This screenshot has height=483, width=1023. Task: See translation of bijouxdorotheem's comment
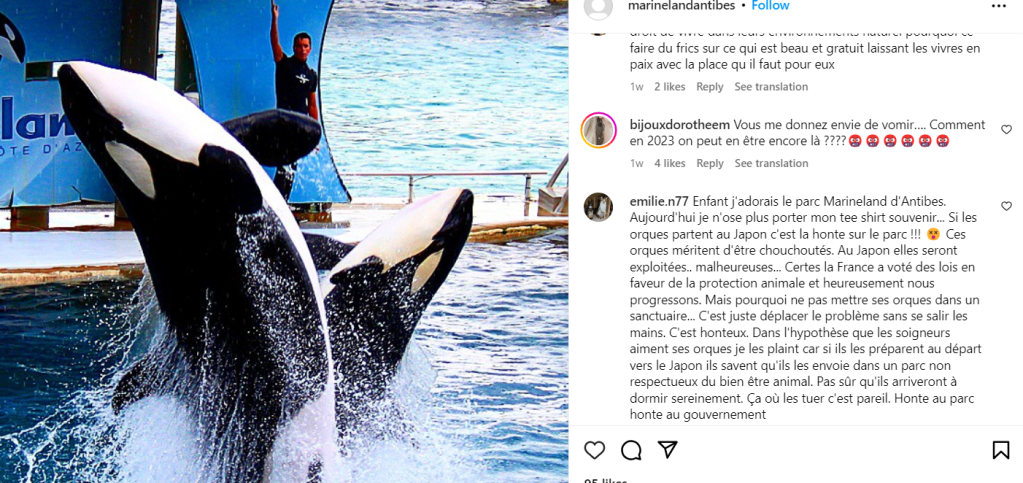point(771,163)
